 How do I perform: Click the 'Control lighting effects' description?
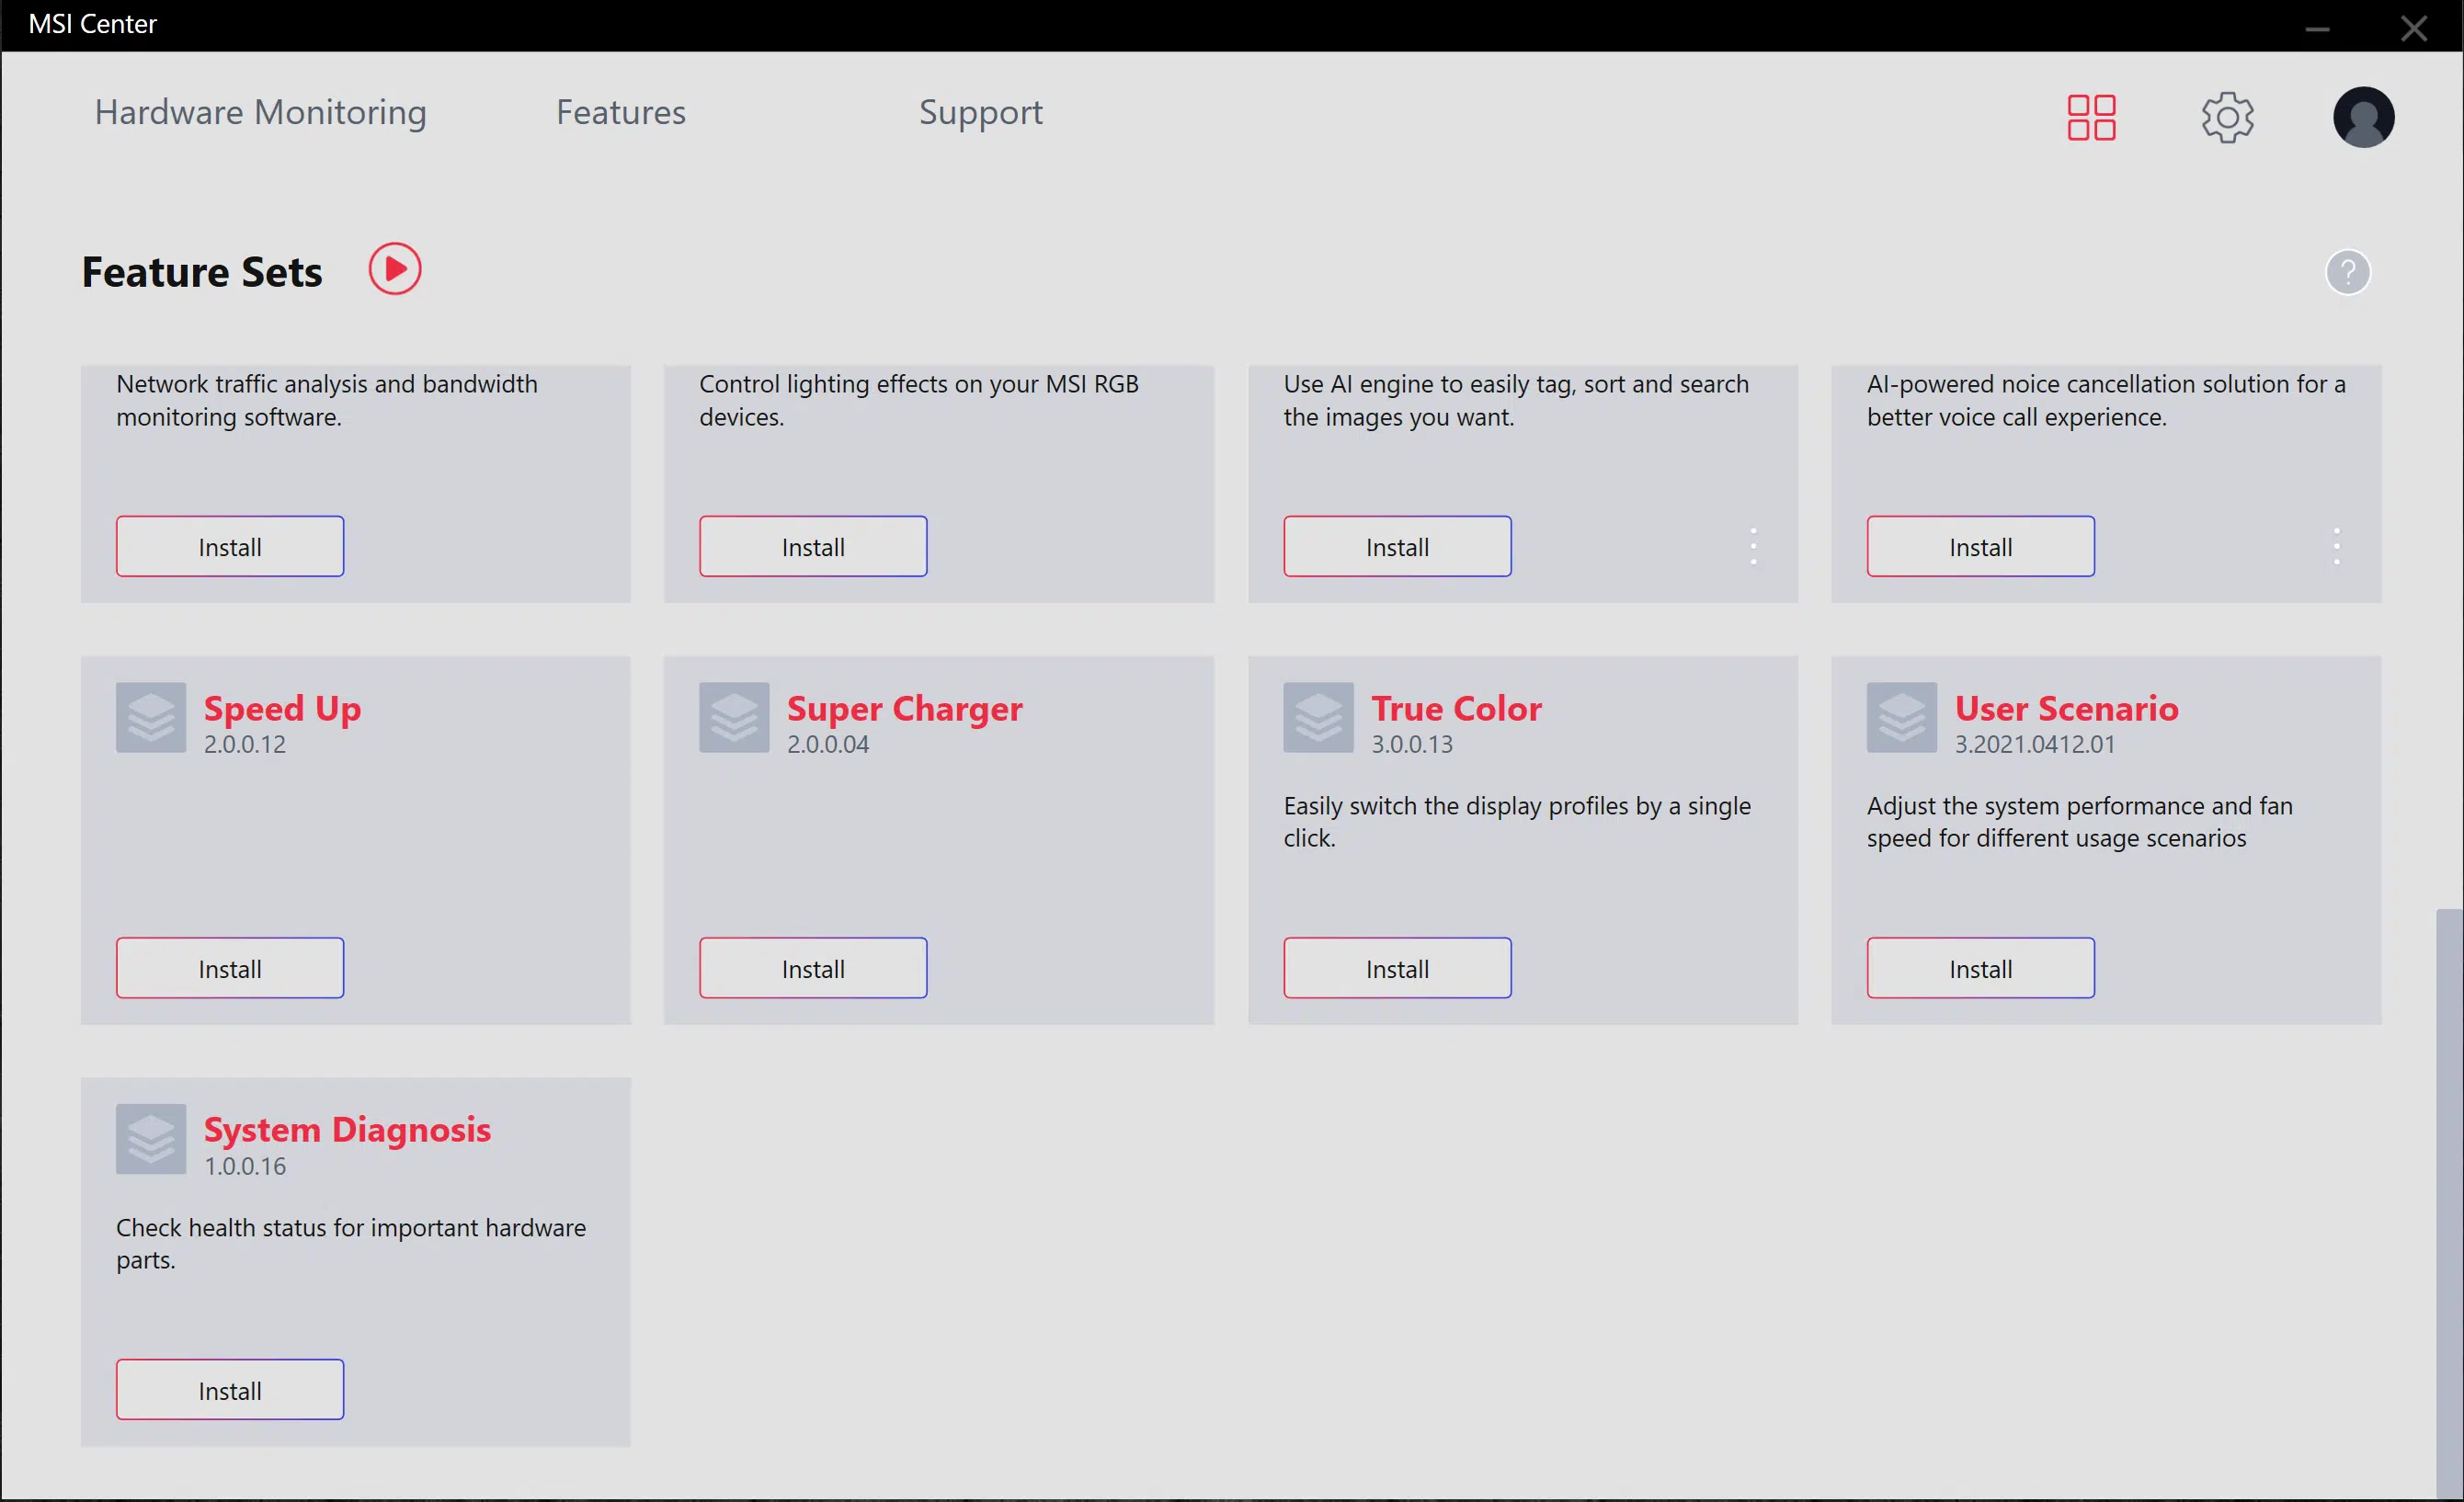(x=918, y=400)
